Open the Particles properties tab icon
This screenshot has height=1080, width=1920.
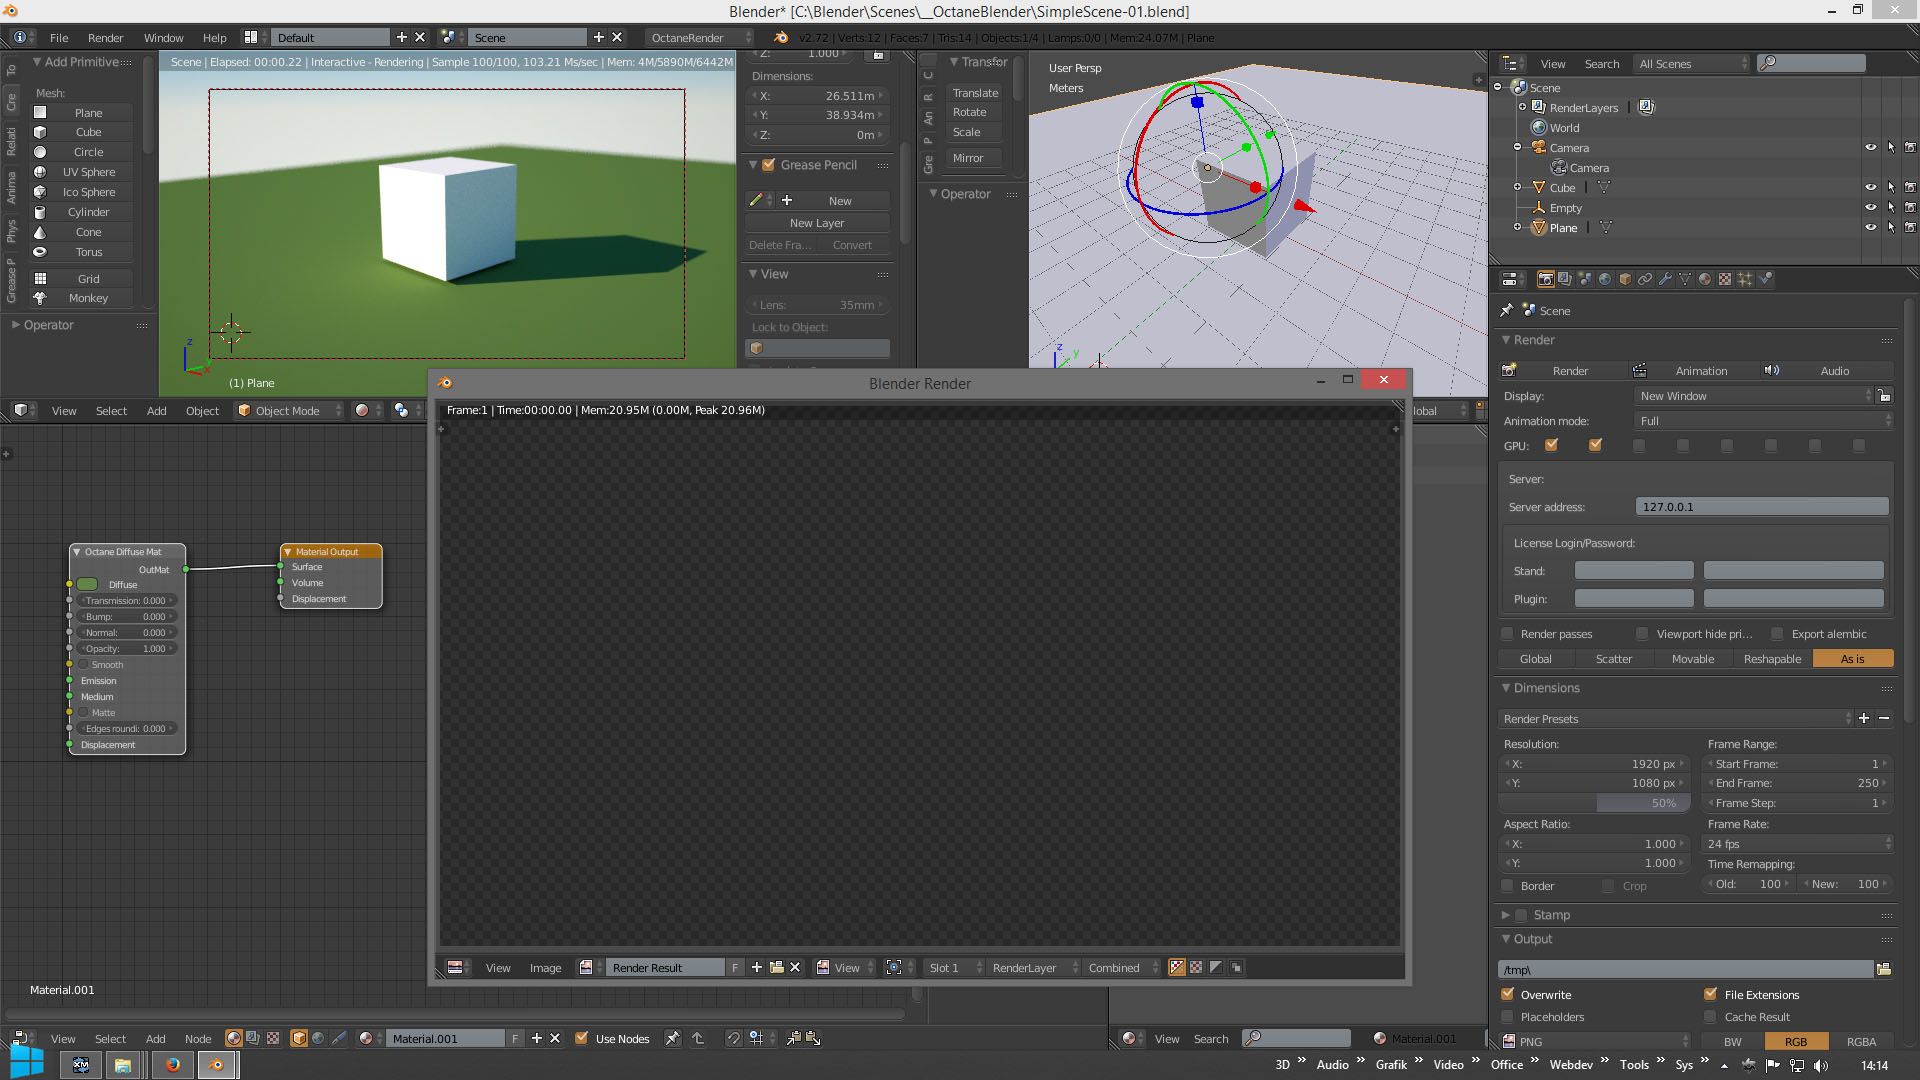click(x=1745, y=279)
